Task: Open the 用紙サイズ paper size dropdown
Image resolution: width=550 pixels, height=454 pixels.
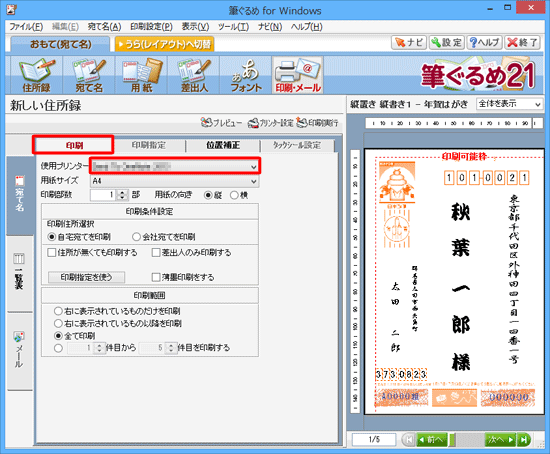Action: [x=175, y=181]
